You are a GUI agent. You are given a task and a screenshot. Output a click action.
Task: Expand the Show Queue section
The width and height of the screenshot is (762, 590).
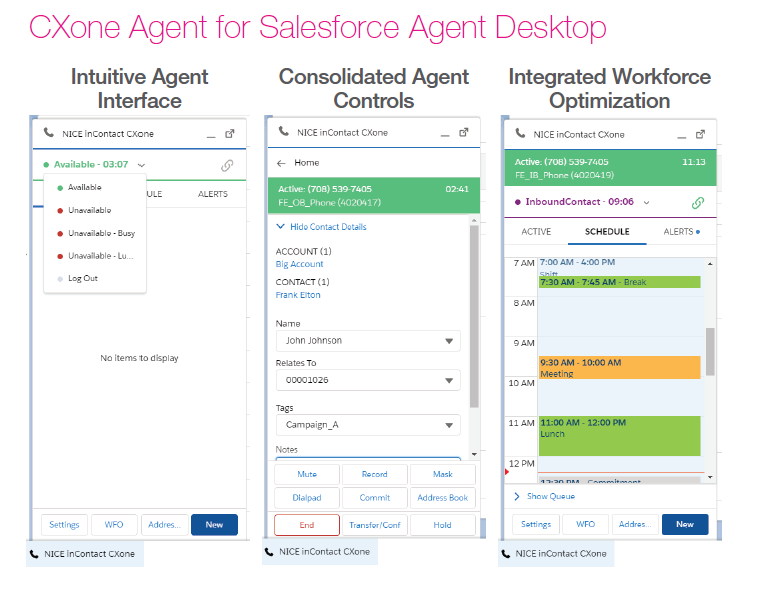[545, 496]
